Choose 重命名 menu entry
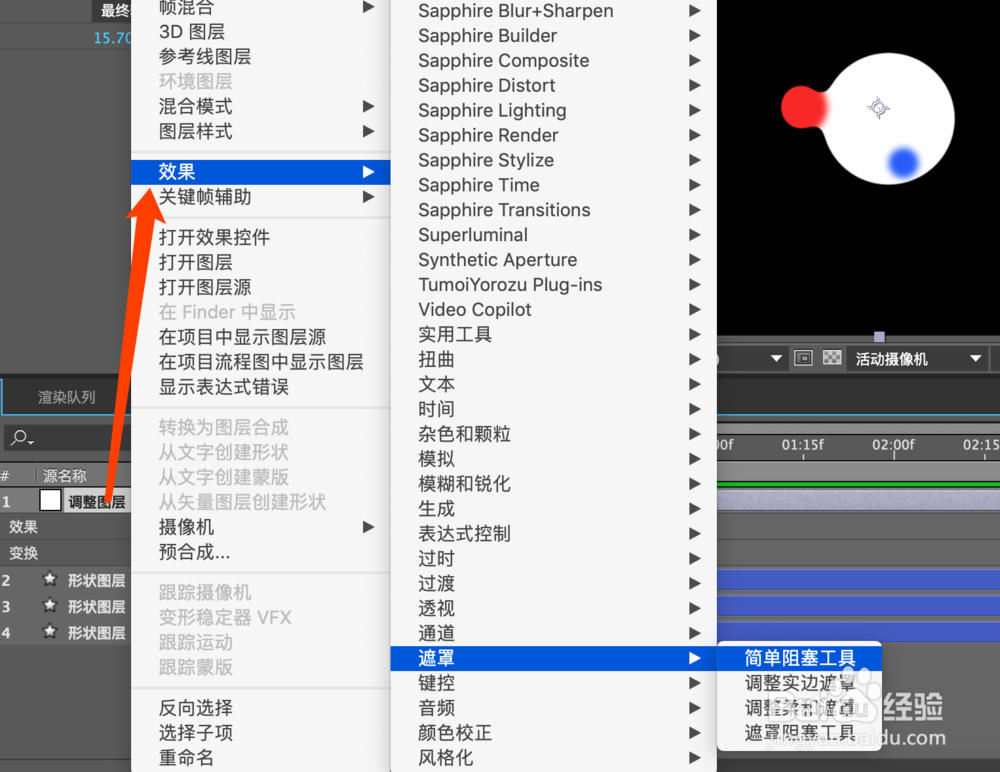Image resolution: width=1000 pixels, height=772 pixels. (x=260, y=757)
